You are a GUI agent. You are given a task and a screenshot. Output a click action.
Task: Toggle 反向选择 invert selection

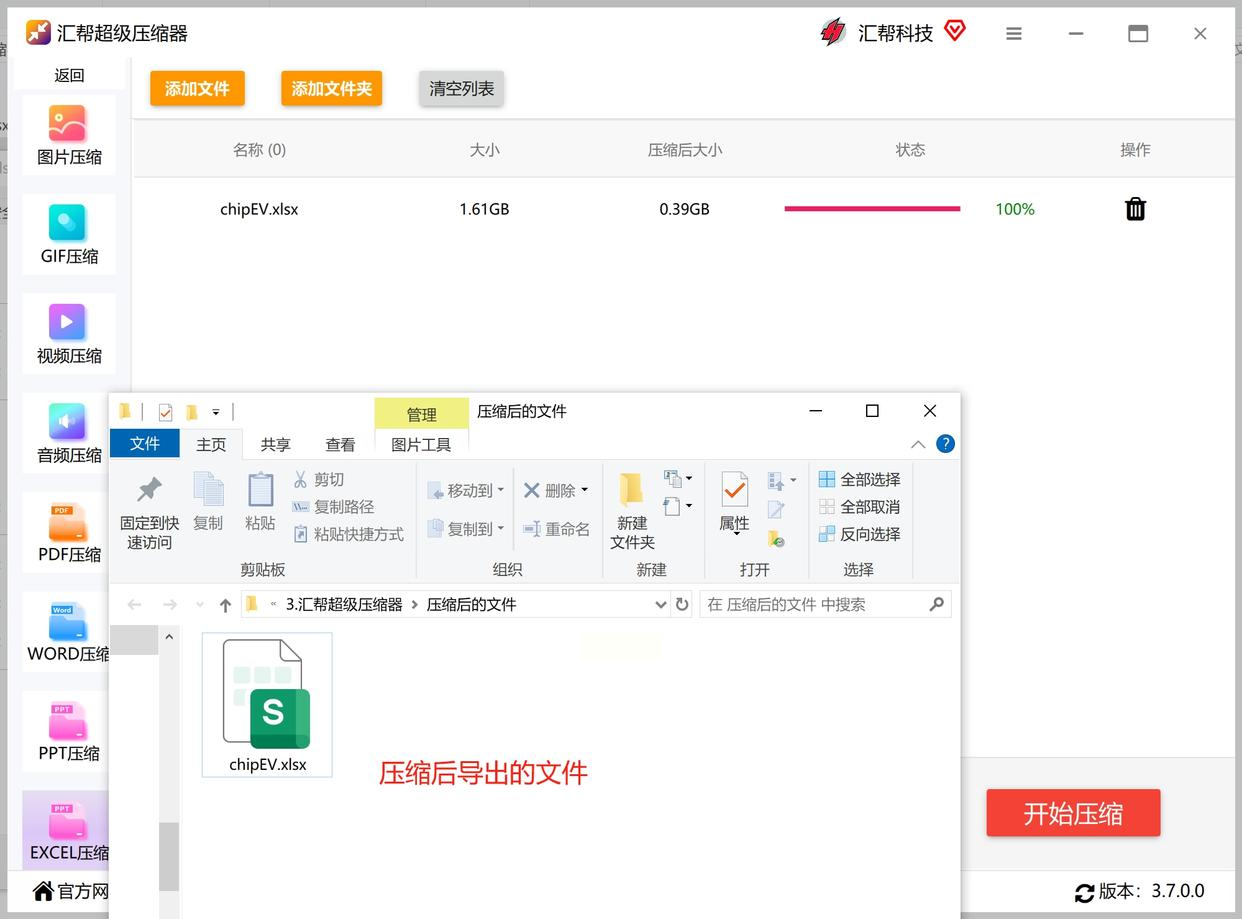tap(860, 534)
